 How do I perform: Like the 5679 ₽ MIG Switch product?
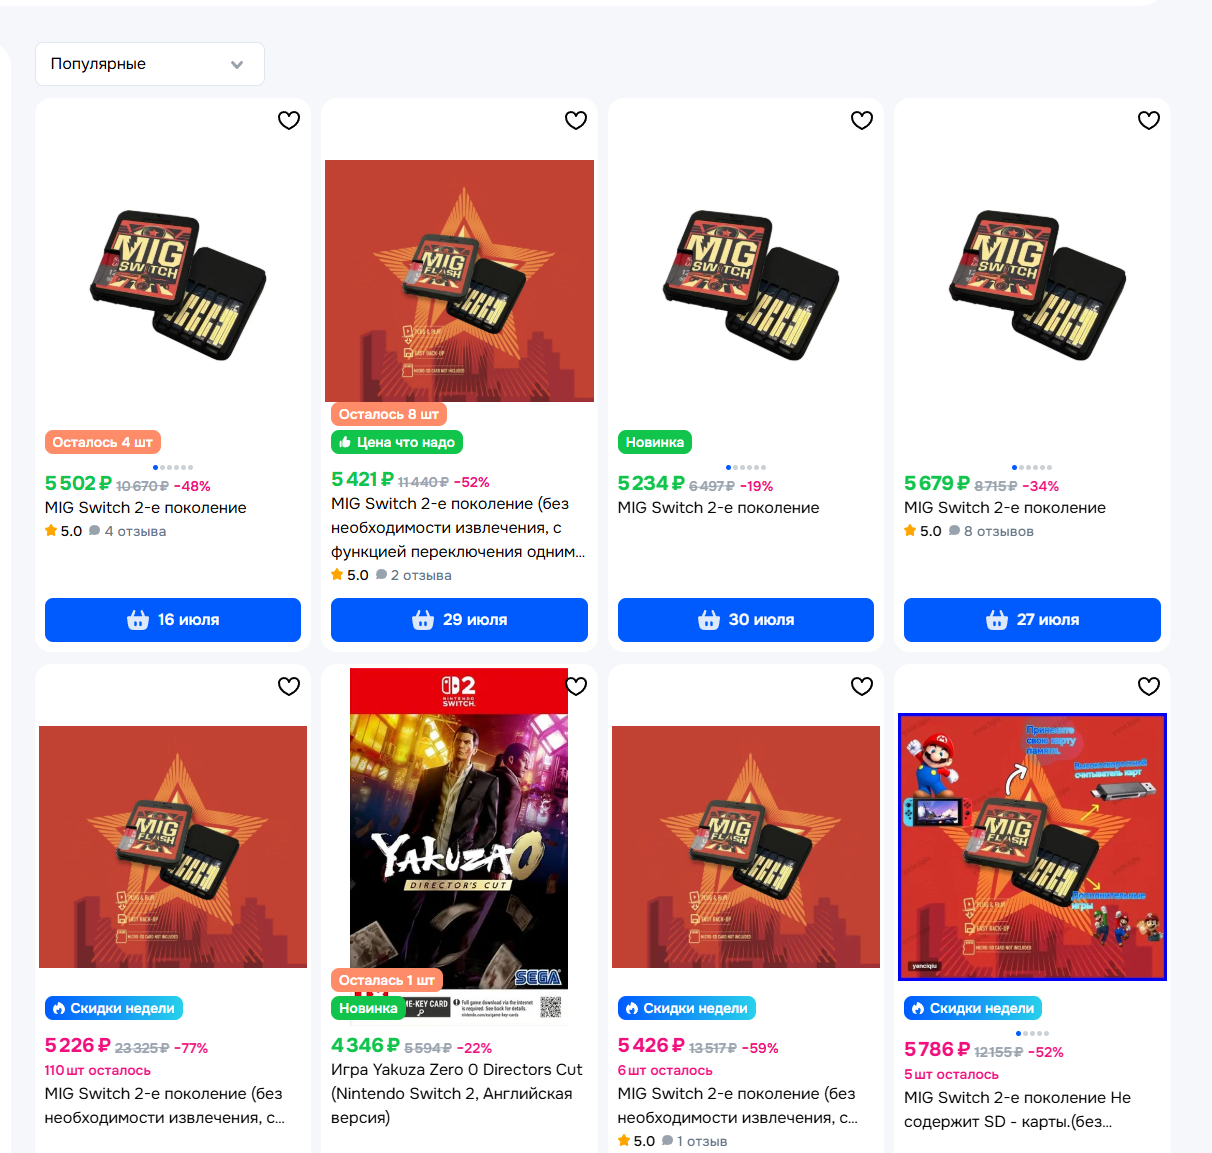tap(1149, 120)
